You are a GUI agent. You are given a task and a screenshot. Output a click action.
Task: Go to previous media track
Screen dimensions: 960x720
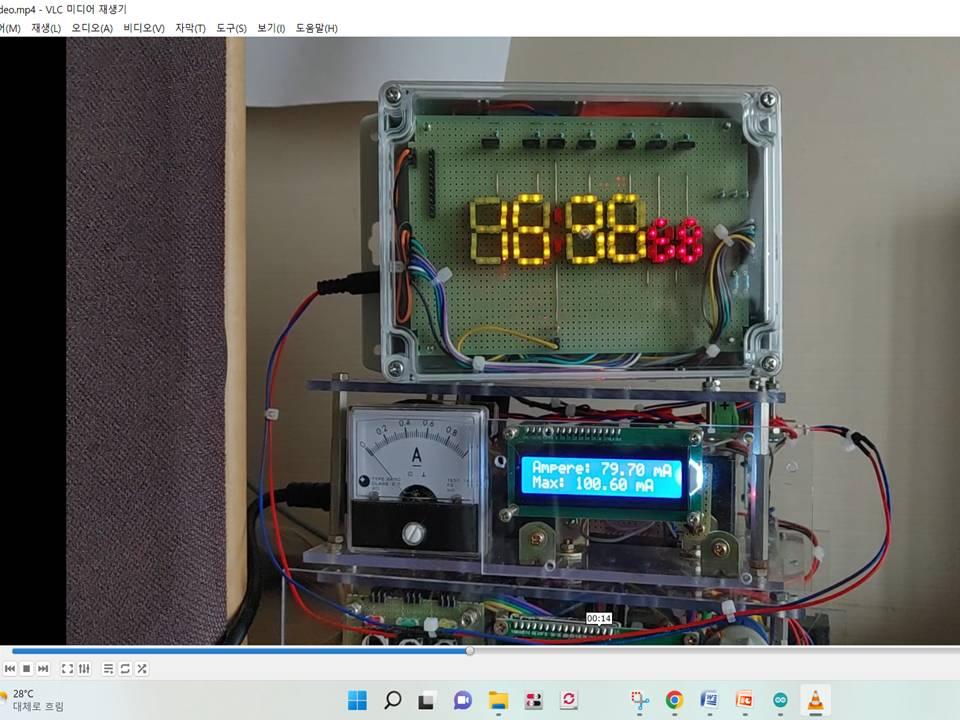10,669
